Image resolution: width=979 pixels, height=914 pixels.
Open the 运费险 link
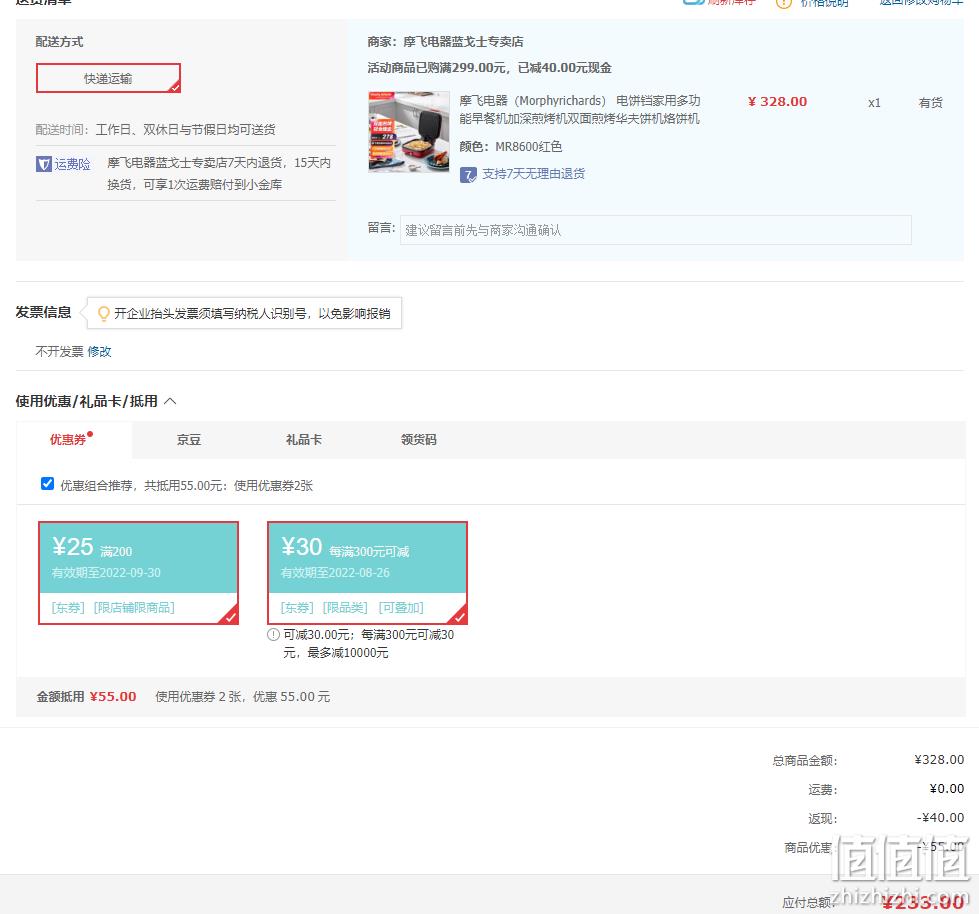click(72, 164)
